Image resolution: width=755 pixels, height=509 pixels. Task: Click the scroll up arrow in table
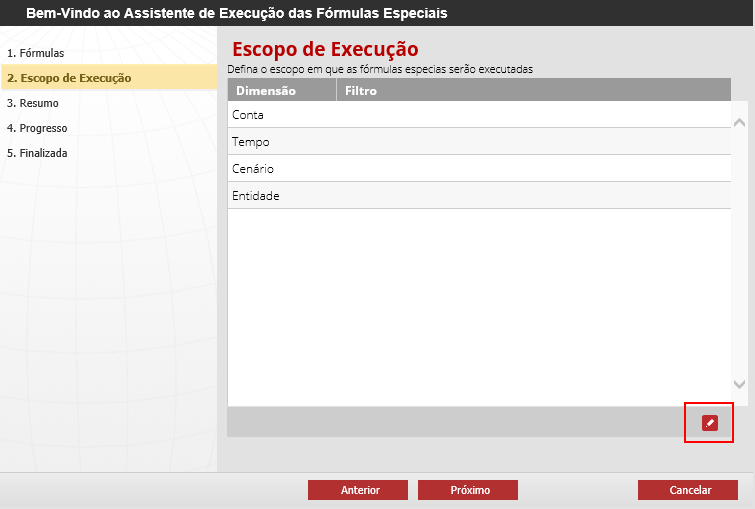739,122
